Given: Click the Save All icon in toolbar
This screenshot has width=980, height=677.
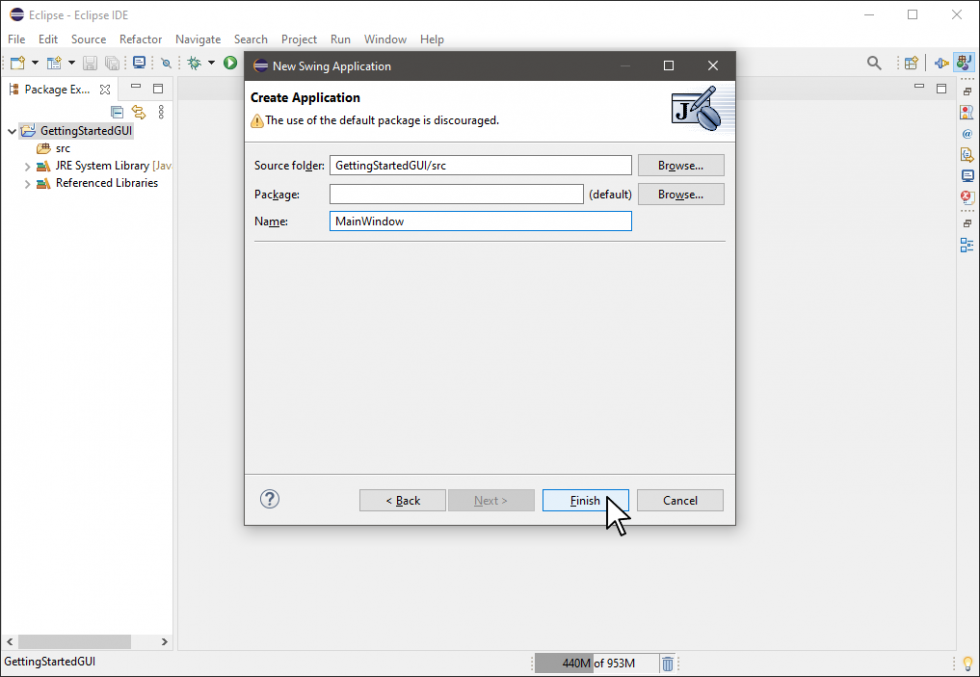Looking at the screenshot, I should [112, 63].
